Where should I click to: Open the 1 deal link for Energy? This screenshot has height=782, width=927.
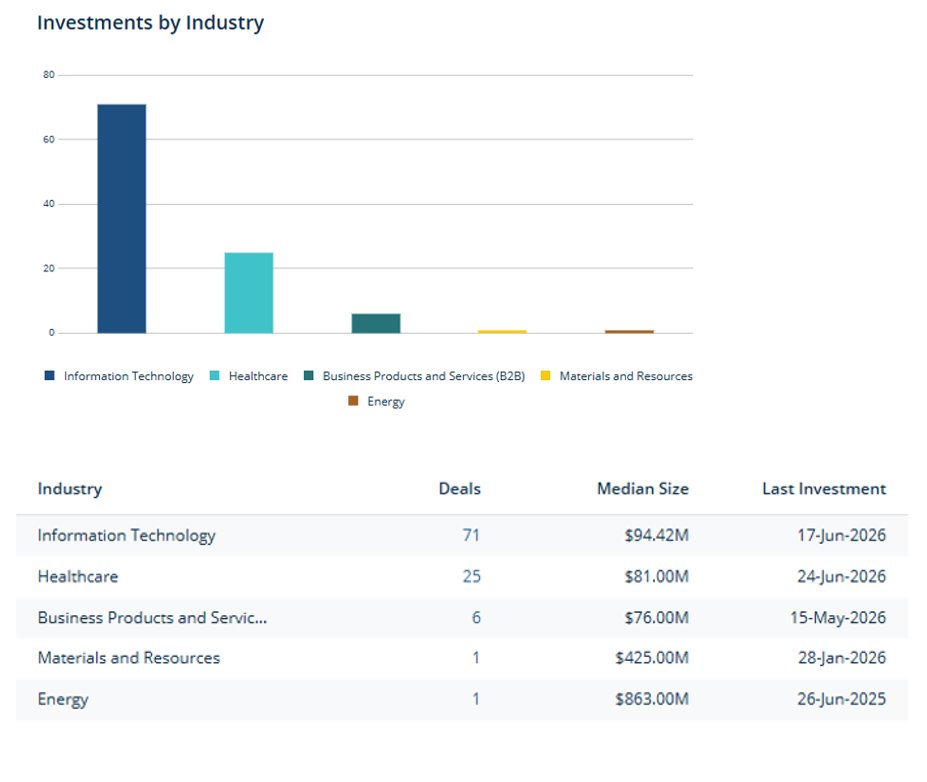[476, 699]
